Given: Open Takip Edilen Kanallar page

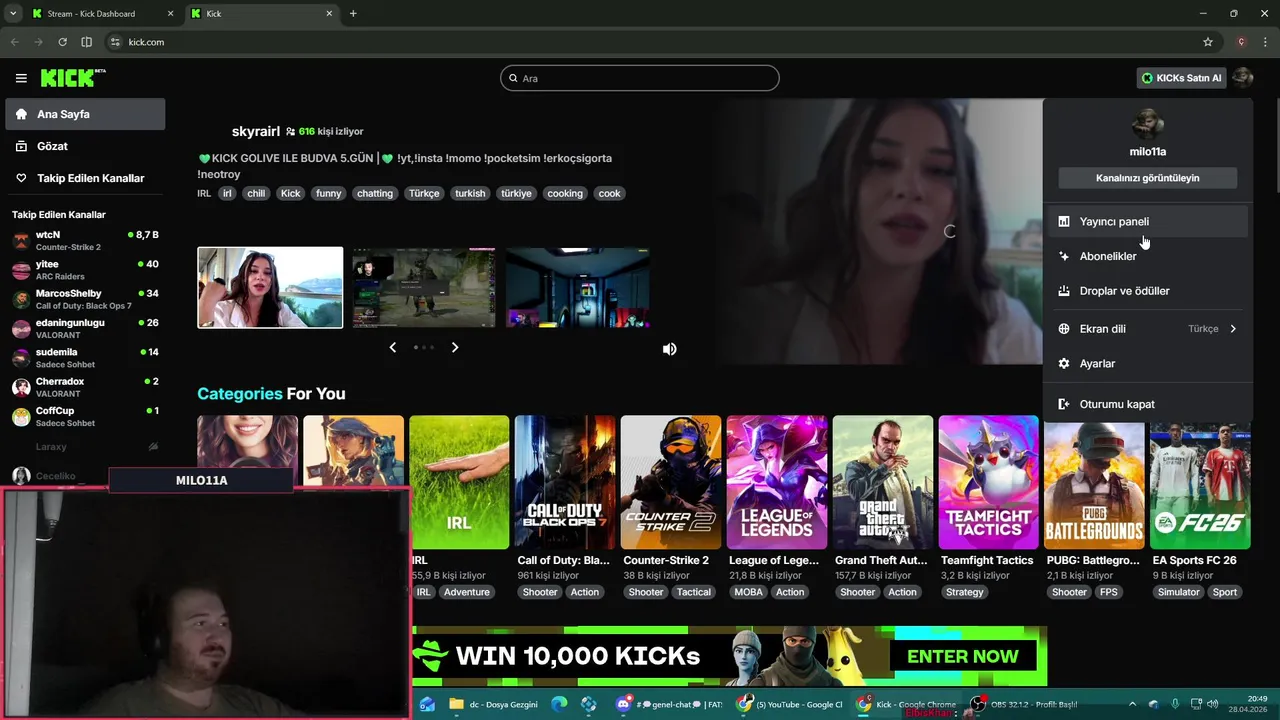Looking at the screenshot, I should pyautogui.click(x=85, y=178).
